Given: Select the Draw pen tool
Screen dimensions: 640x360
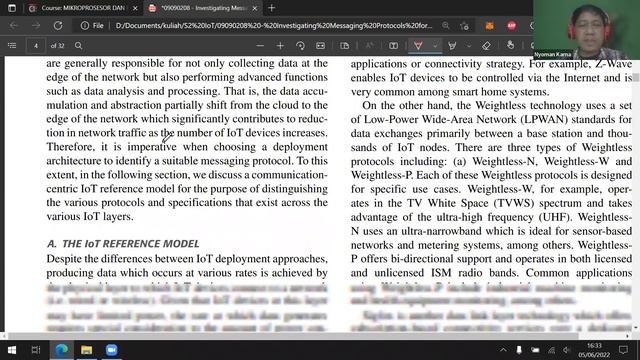Looking at the screenshot, I should (418, 46).
